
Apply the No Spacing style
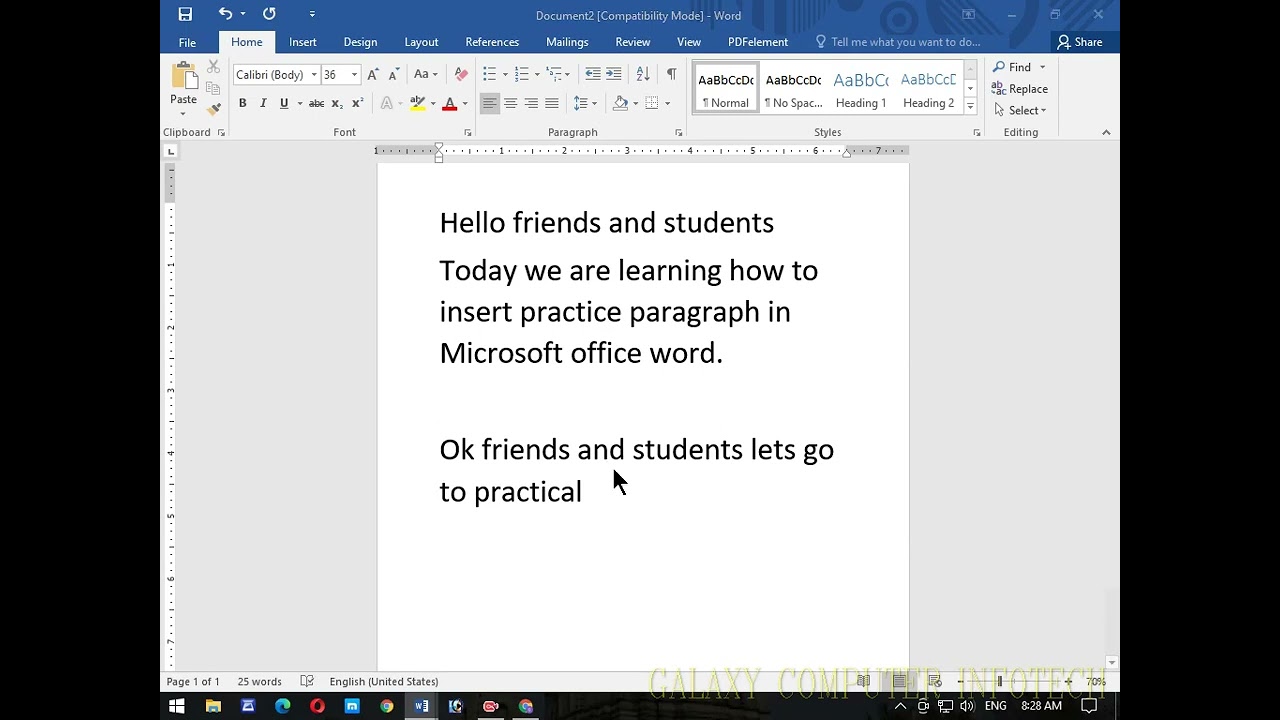coord(794,89)
